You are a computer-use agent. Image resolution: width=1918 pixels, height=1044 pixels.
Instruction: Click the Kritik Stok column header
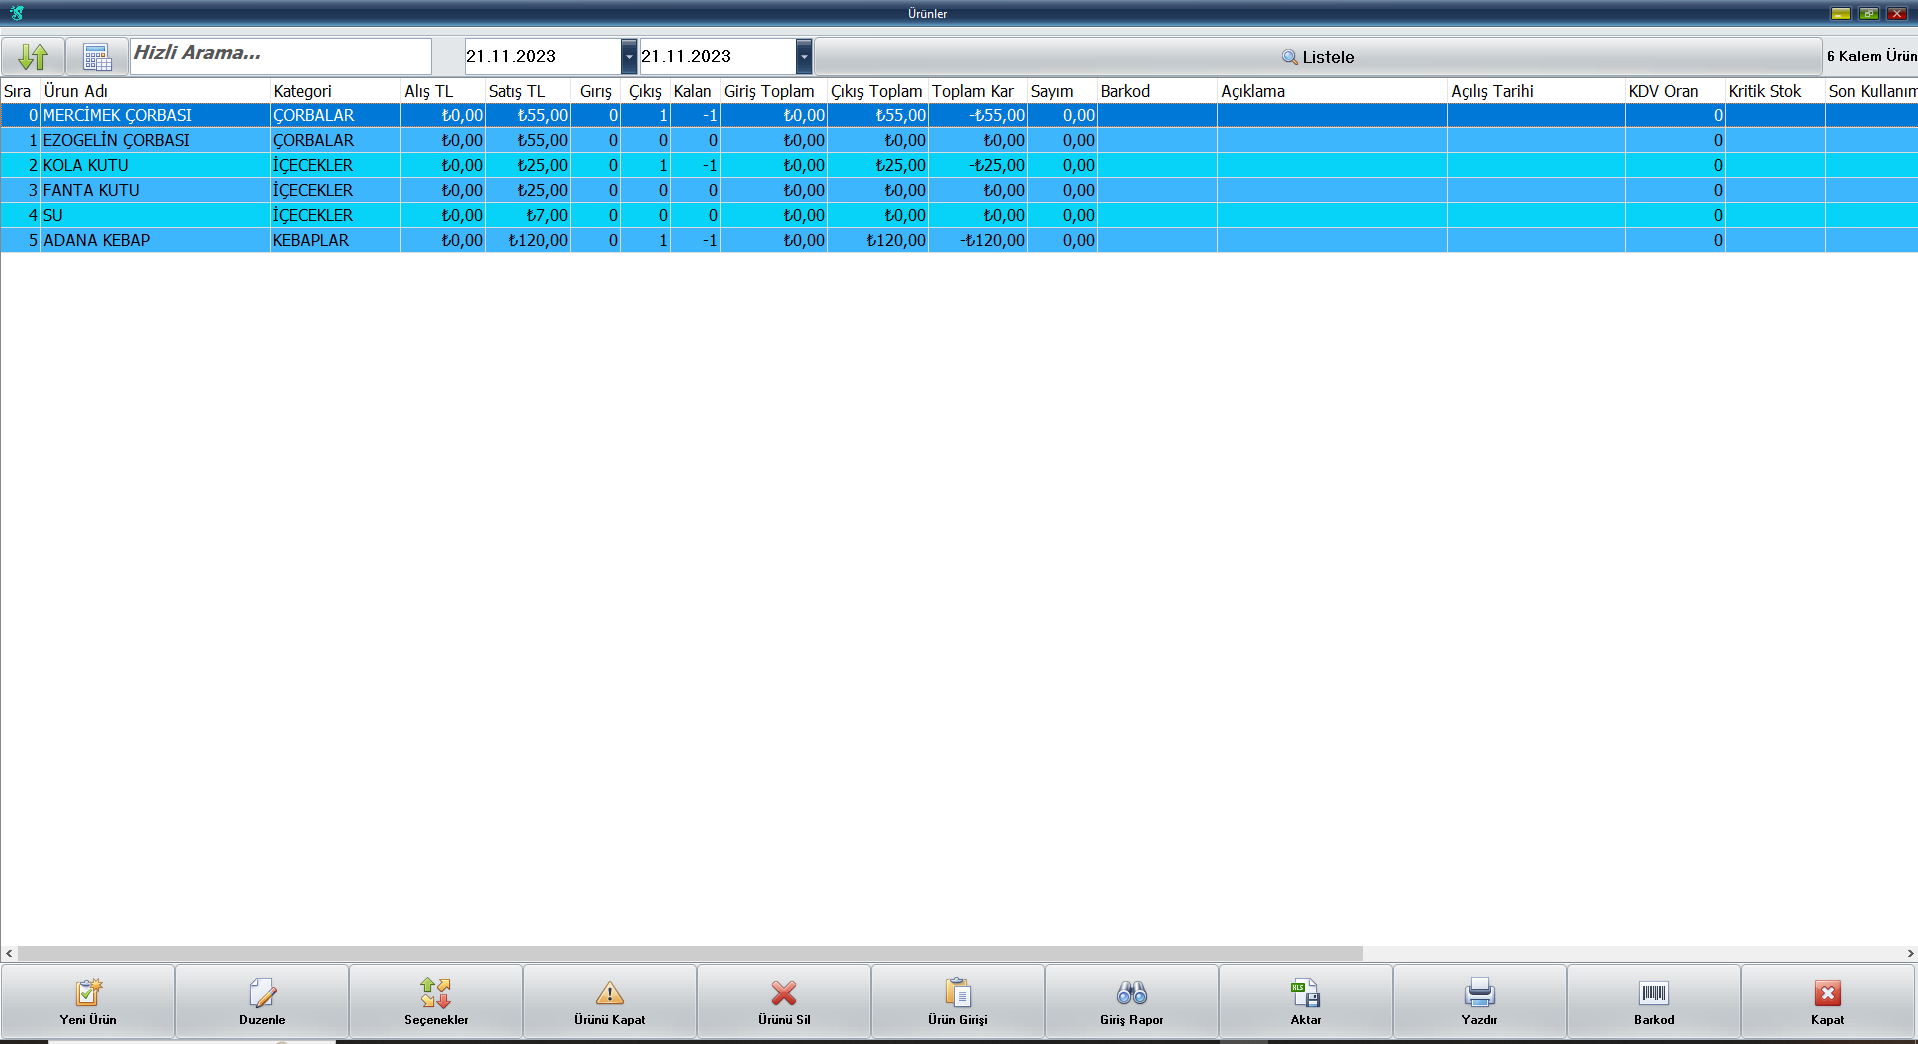click(x=1775, y=91)
